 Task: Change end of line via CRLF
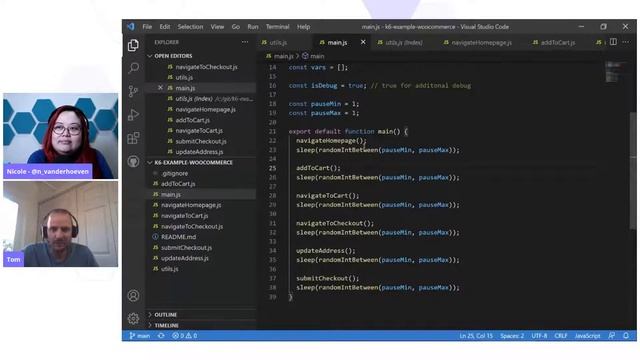click(x=561, y=336)
